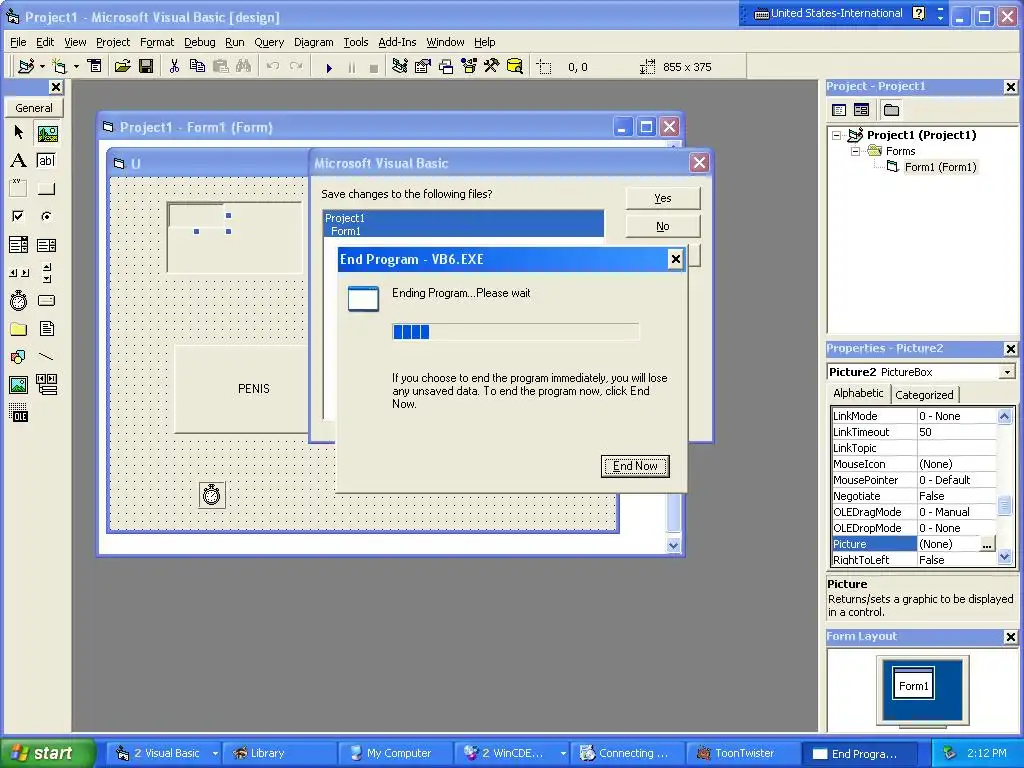Toggle Folders view in Project panel
The height and width of the screenshot is (768, 1024).
(891, 110)
